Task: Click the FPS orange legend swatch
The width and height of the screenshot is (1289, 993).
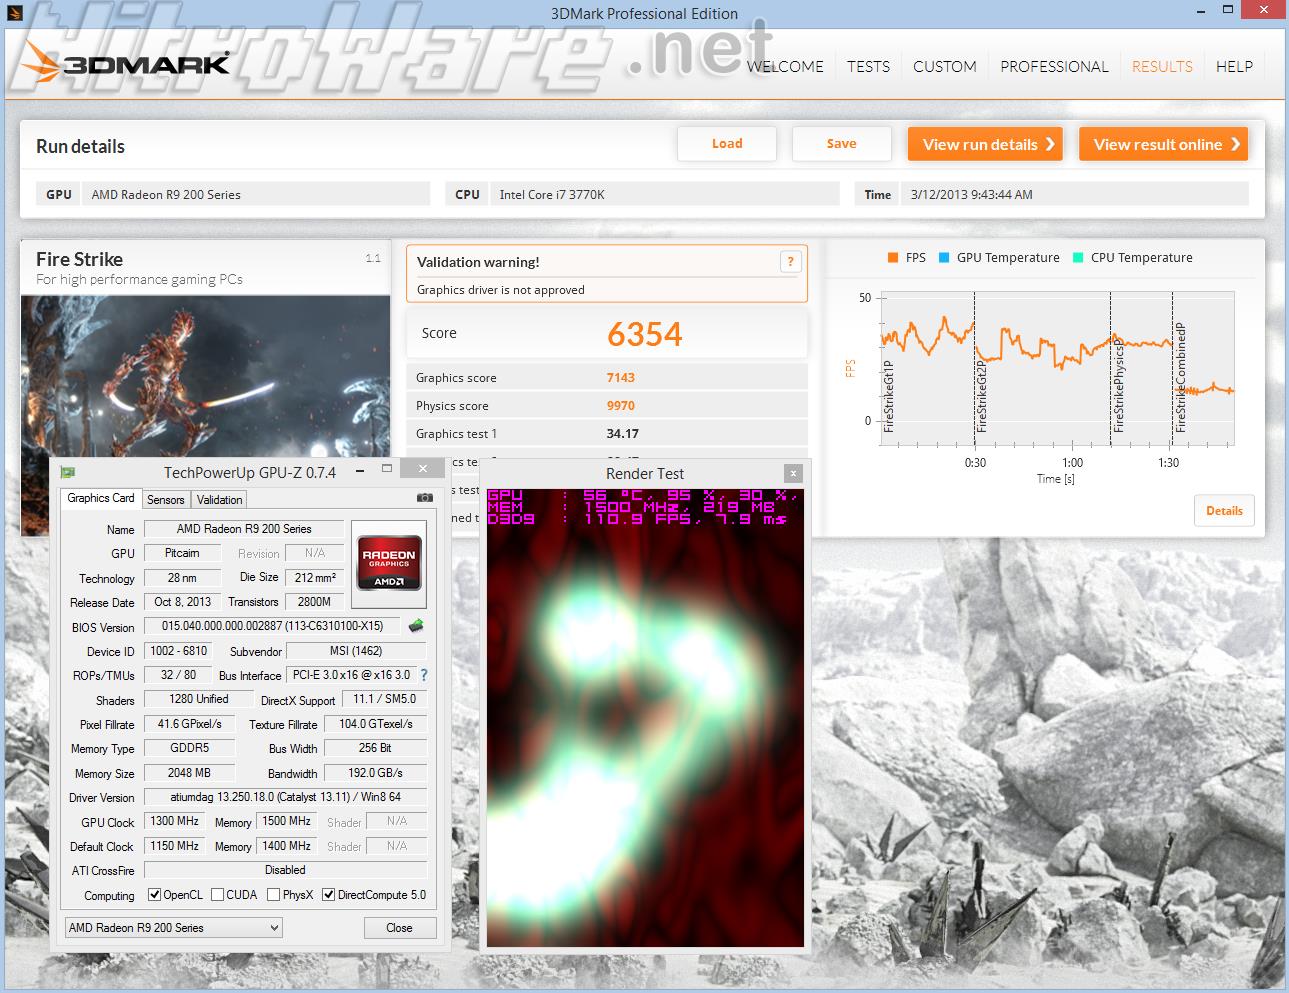Action: tap(892, 257)
